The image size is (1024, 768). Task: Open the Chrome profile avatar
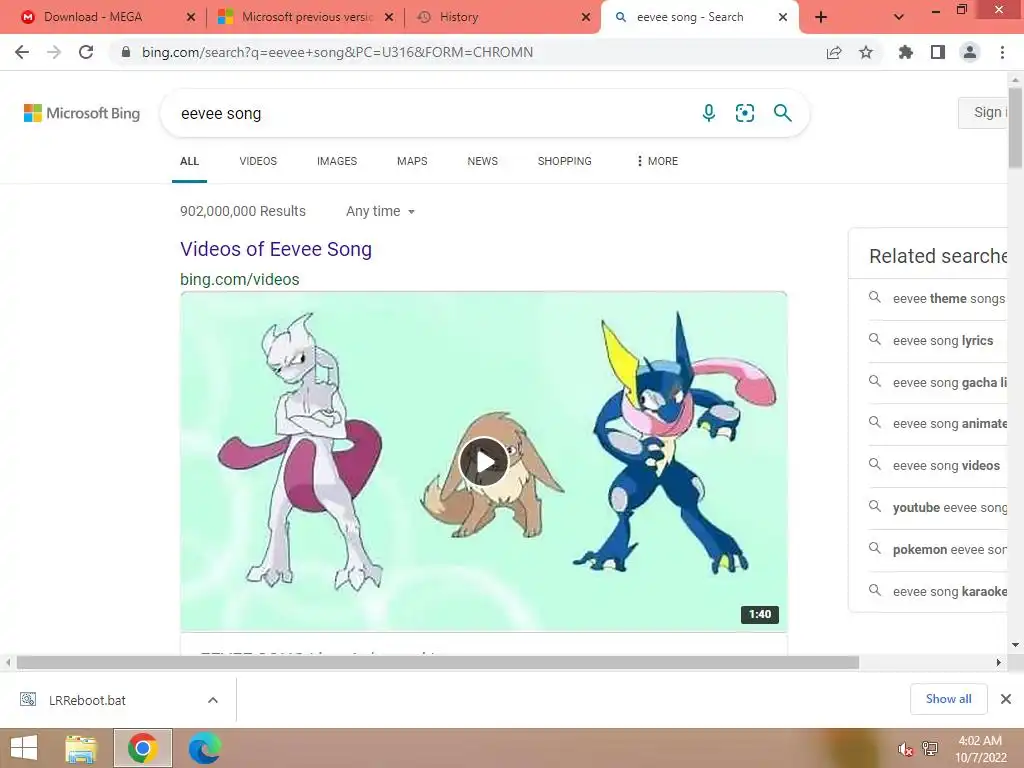pyautogui.click(x=970, y=52)
